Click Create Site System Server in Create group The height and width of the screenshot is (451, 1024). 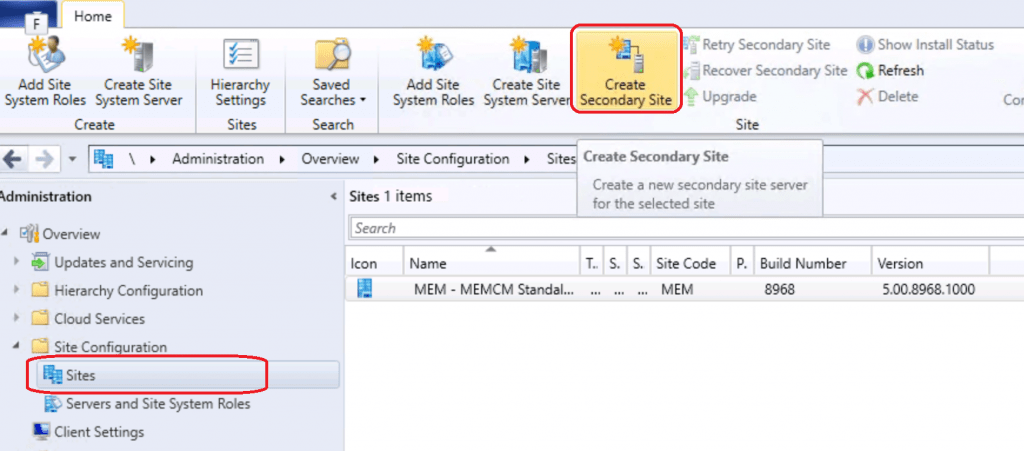(138, 72)
